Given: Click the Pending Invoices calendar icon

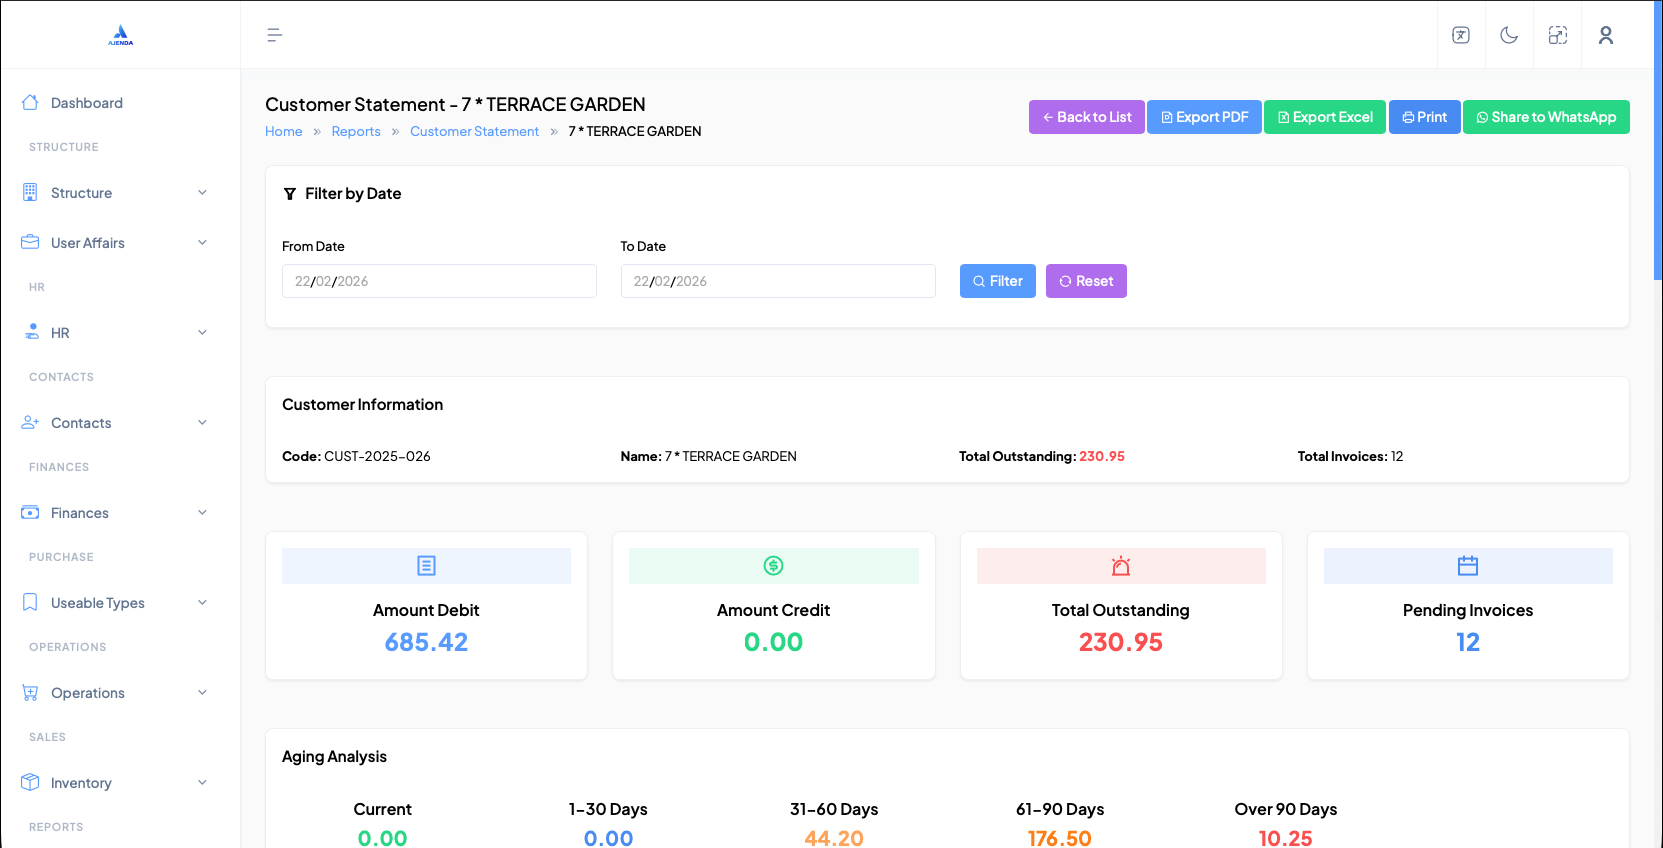Looking at the screenshot, I should [1467, 566].
